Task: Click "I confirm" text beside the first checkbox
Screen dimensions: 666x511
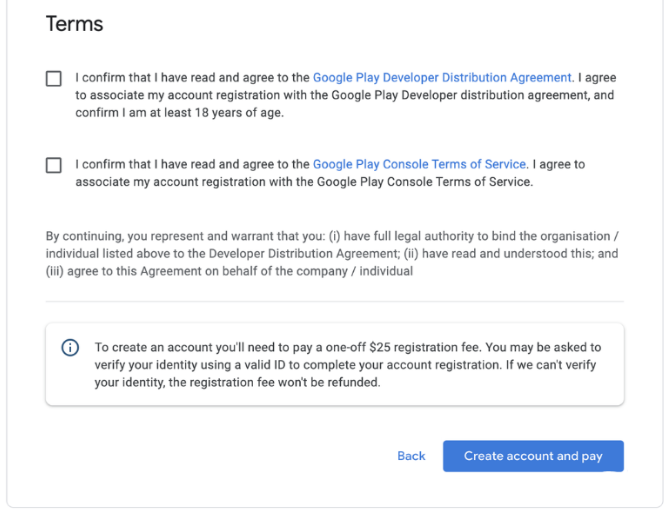Action: tap(98, 77)
